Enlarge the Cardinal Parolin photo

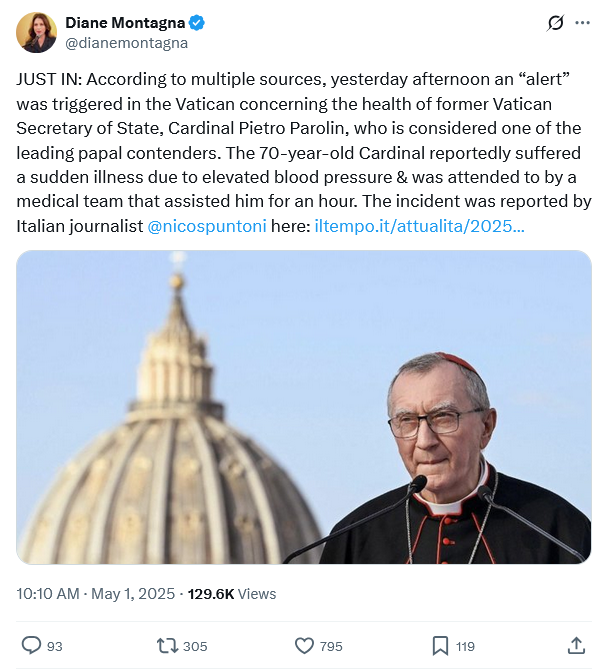tap(304, 407)
